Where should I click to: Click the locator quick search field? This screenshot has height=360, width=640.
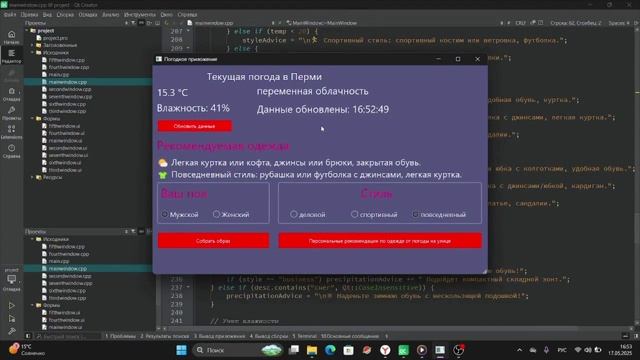coord(67,336)
